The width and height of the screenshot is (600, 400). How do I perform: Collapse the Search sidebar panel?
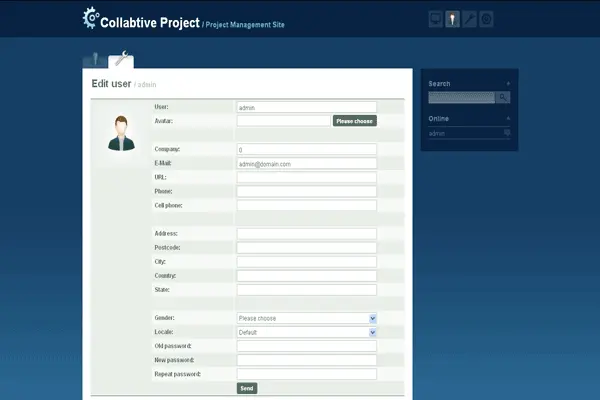point(508,84)
